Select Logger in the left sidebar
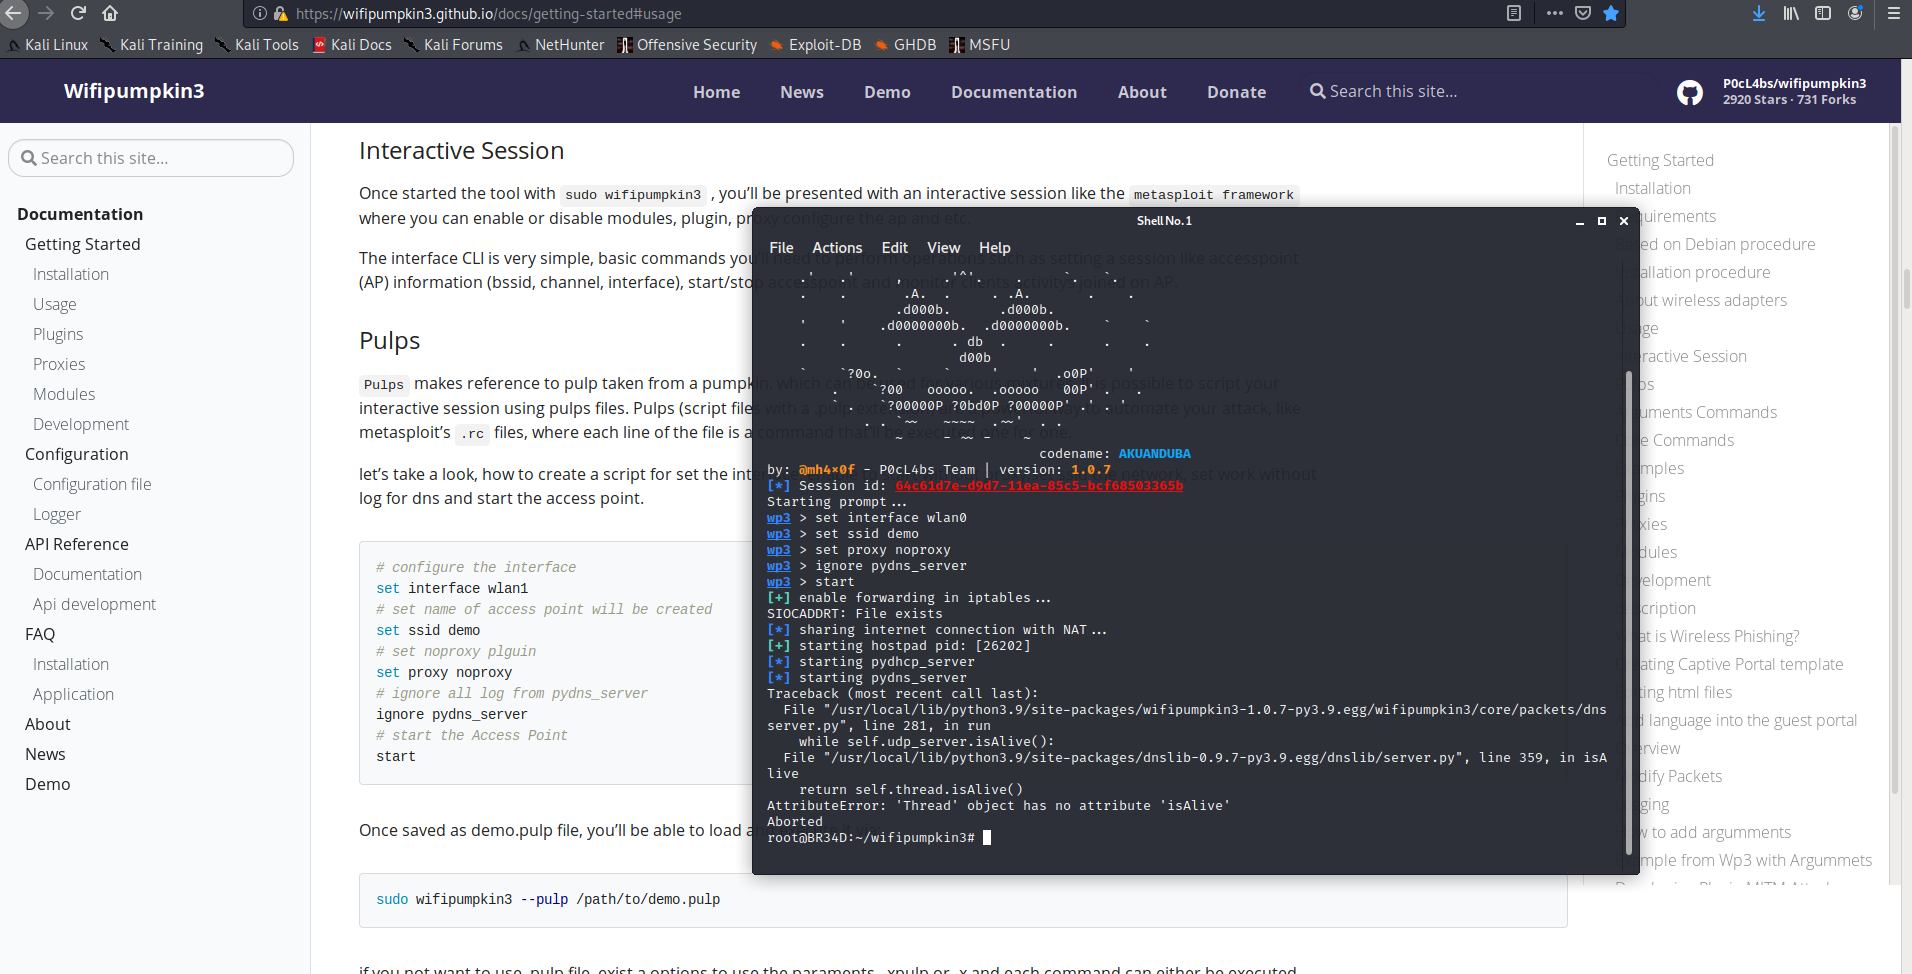The image size is (1912, 974). [x=56, y=514]
